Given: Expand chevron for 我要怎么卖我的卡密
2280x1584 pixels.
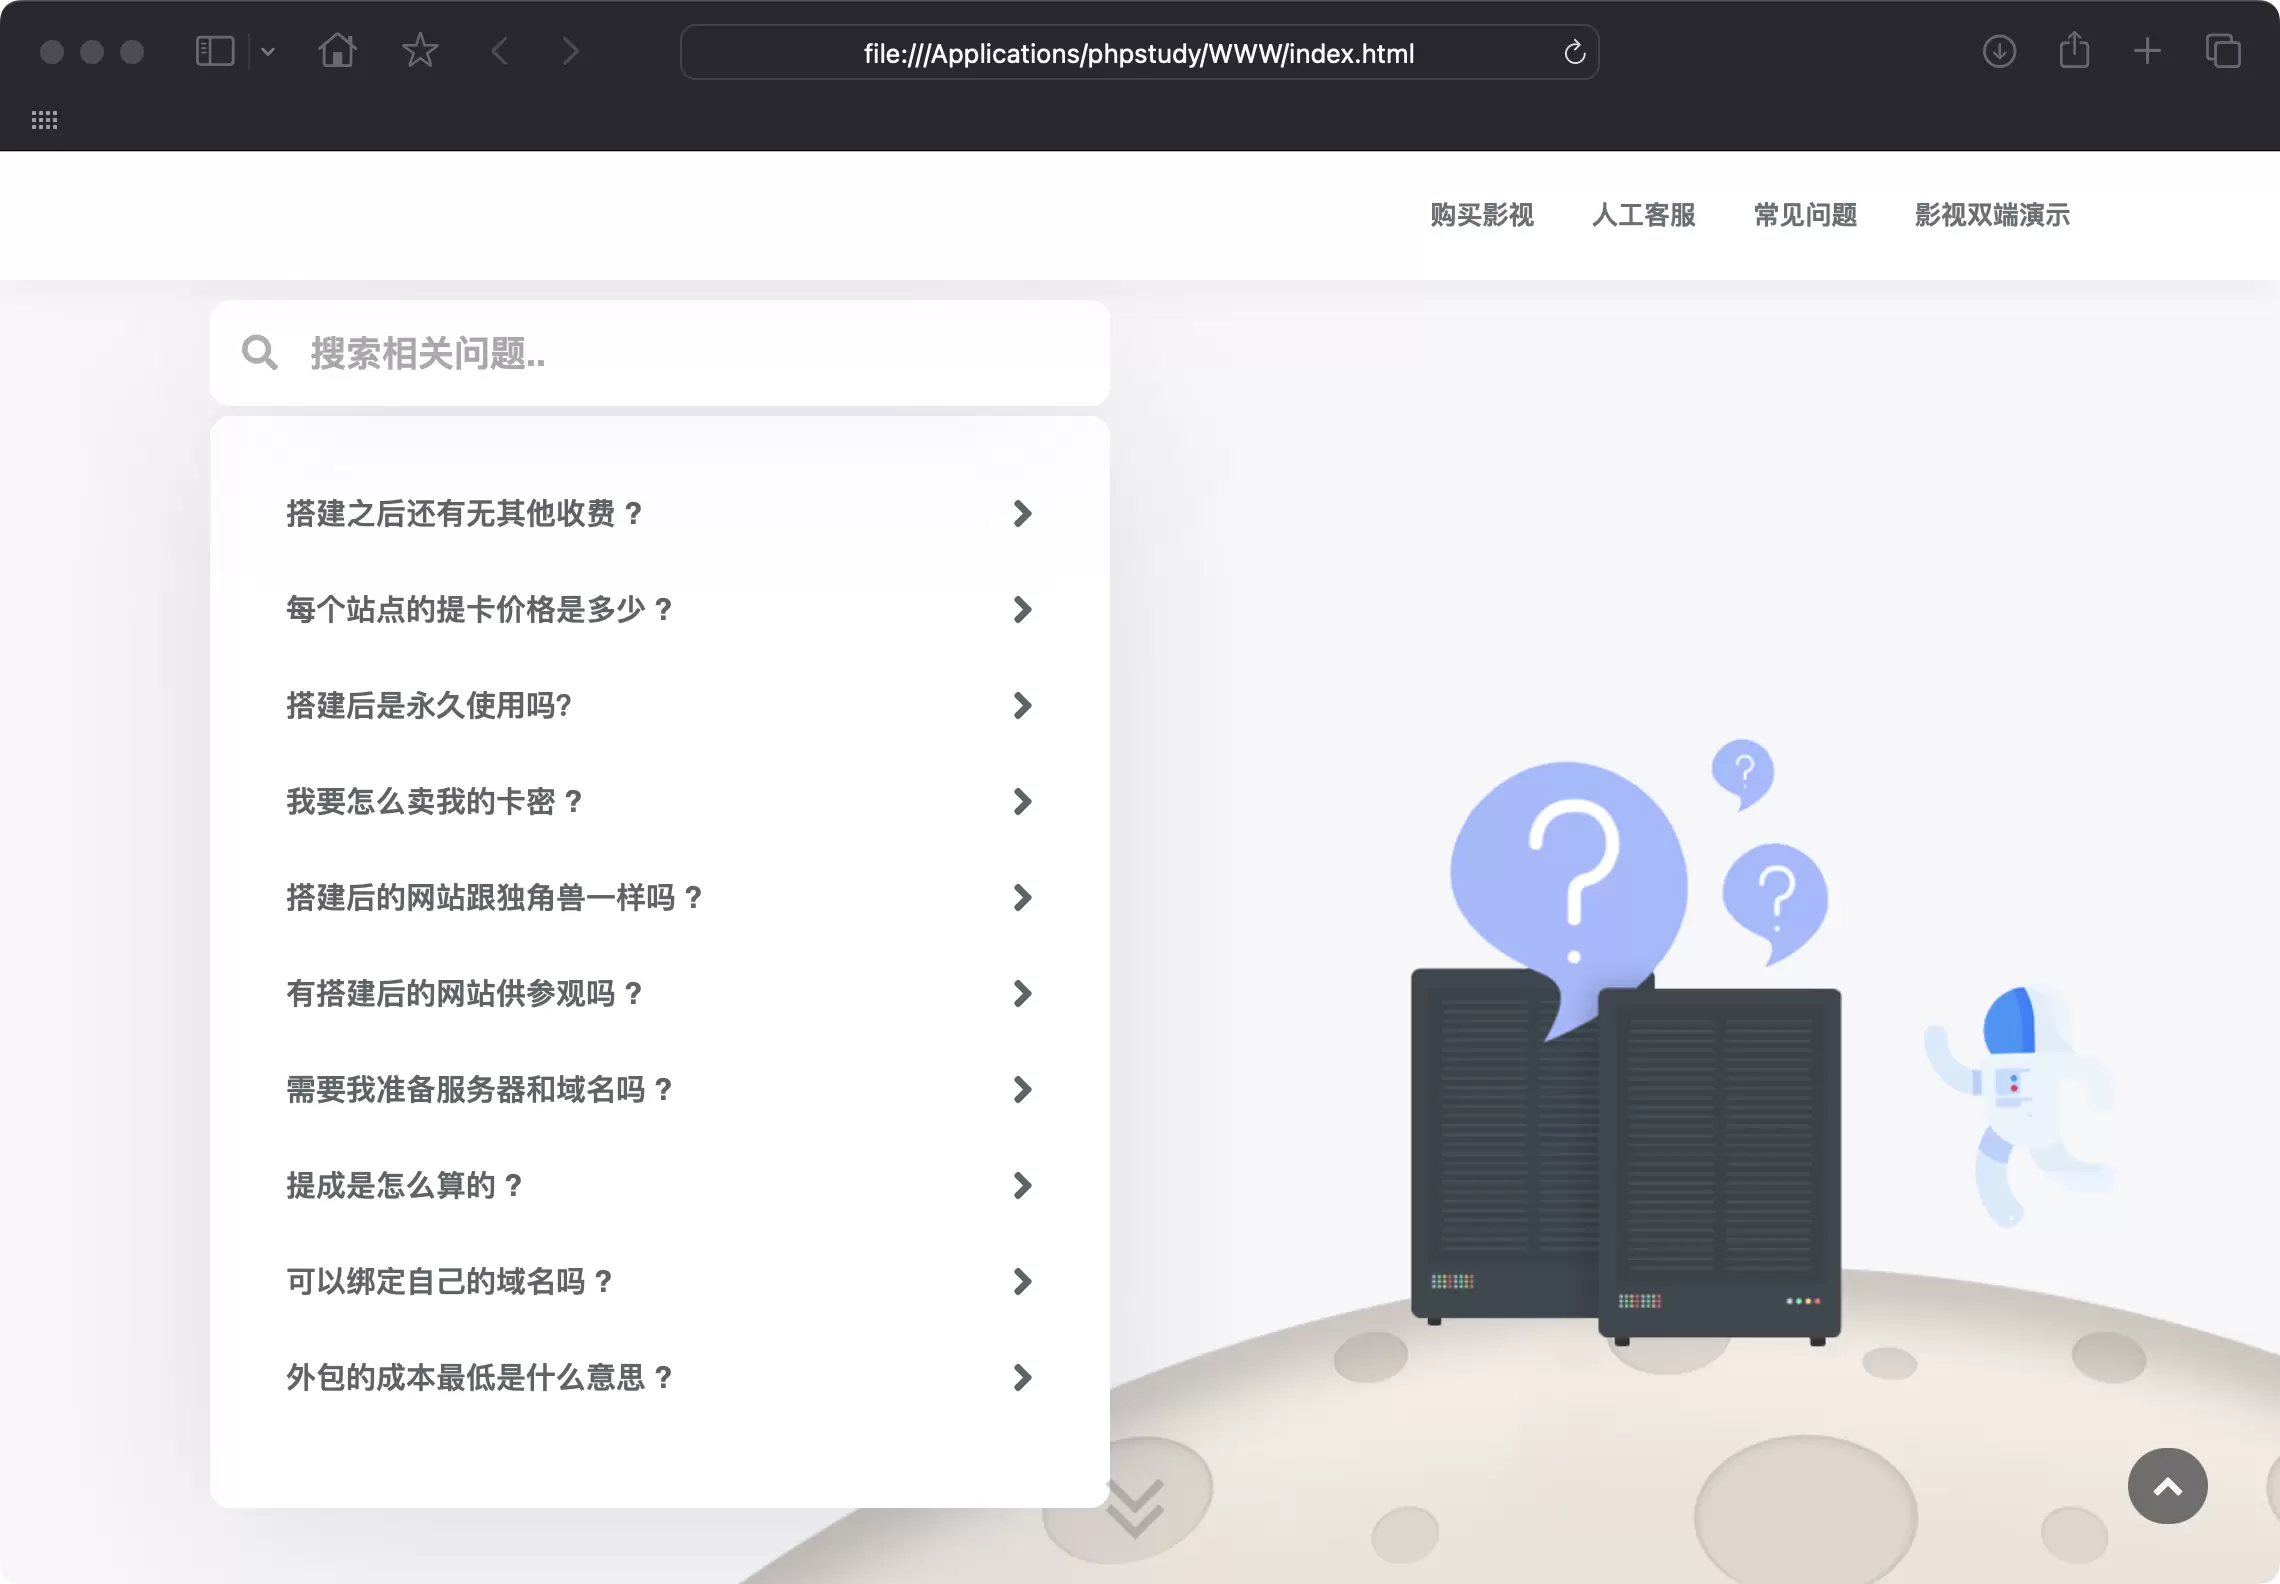Looking at the screenshot, I should pos(1022,802).
